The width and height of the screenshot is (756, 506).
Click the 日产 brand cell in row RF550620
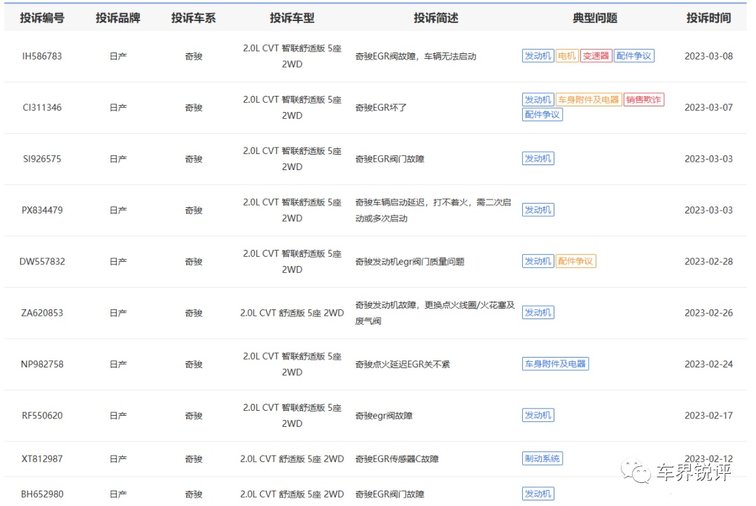pos(118,416)
